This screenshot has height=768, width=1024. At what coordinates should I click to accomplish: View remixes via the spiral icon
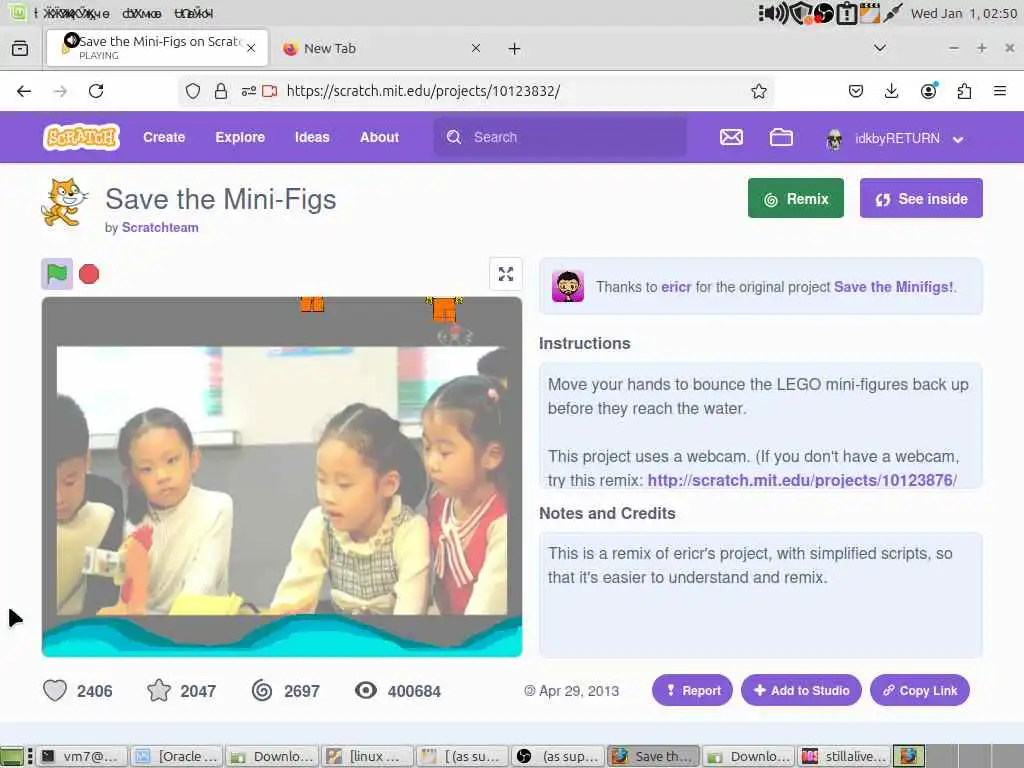click(262, 690)
